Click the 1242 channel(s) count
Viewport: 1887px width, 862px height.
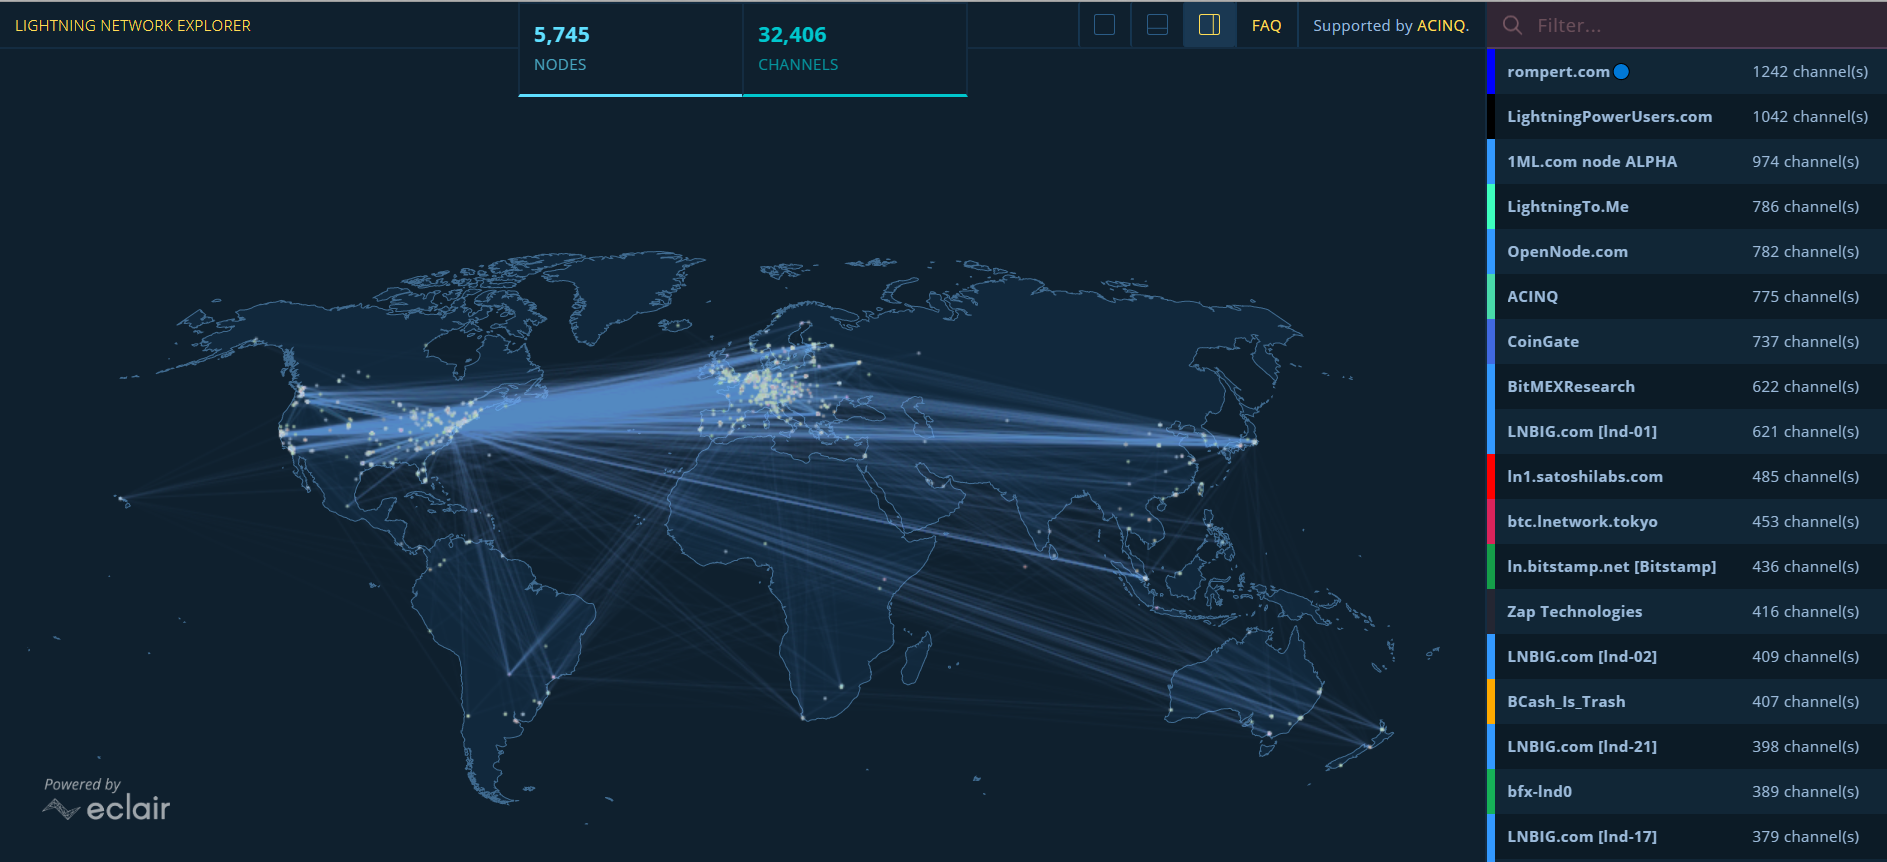click(1810, 71)
